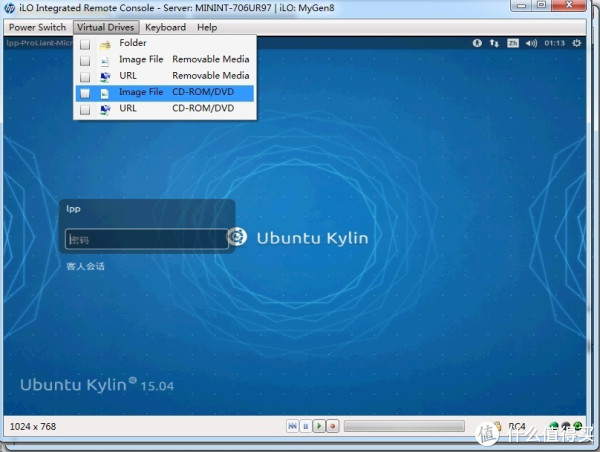
Task: Click the guest session link
Action: point(85,266)
